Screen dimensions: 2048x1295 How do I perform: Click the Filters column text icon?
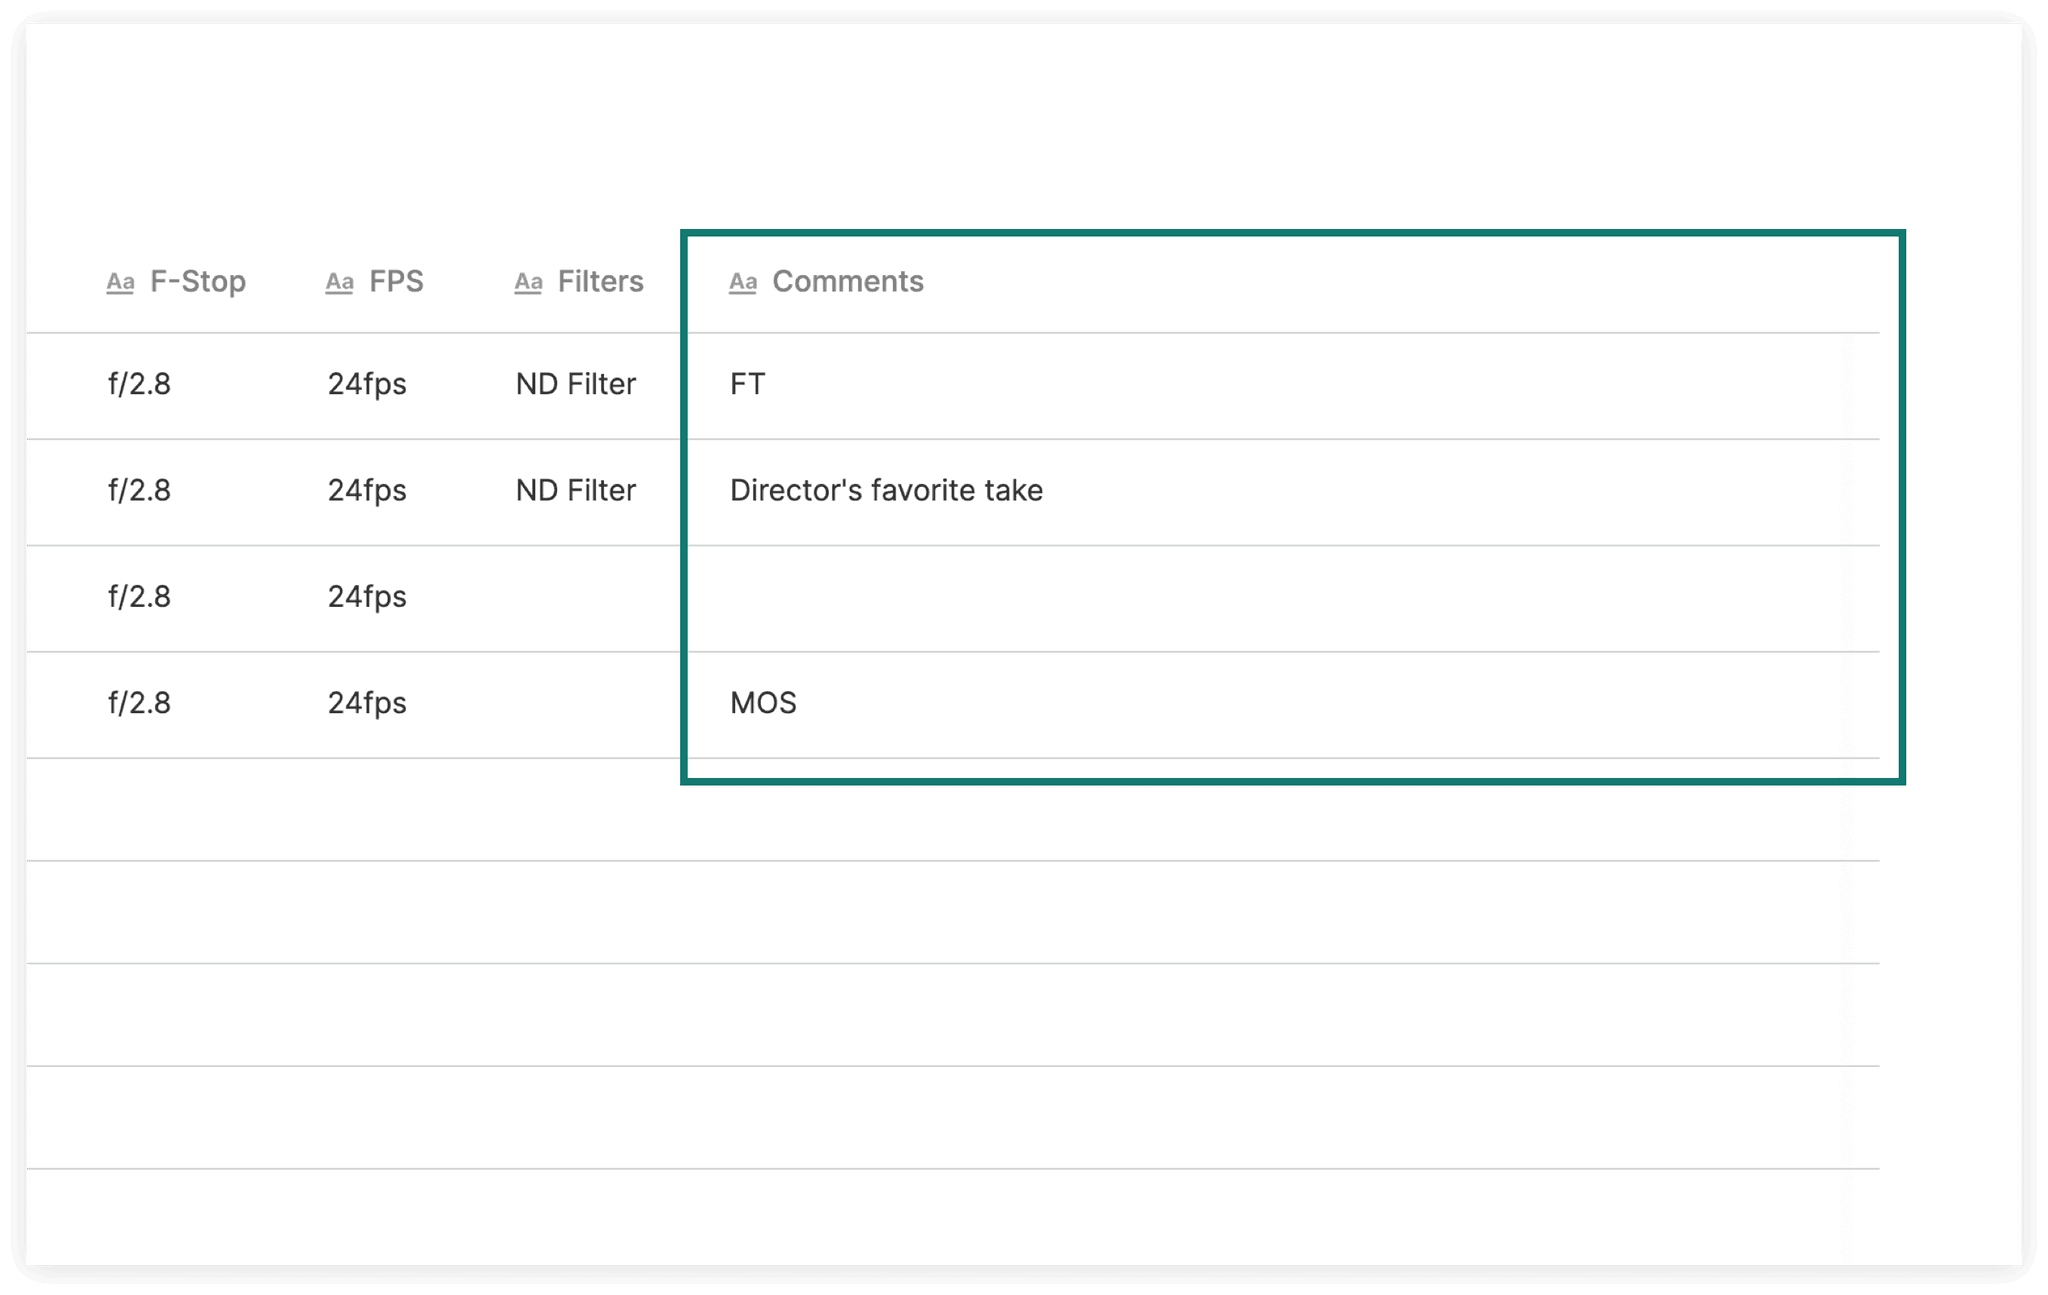click(528, 283)
